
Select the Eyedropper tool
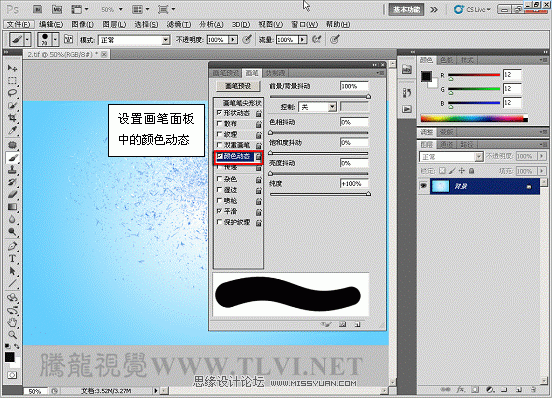[x=12, y=131]
